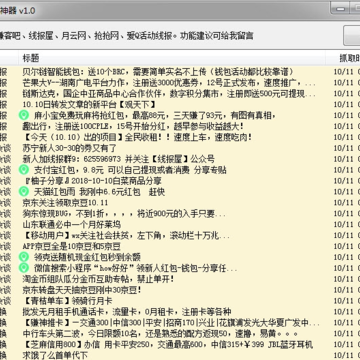This screenshot has width=360, height=360.
Task: Select 京东转盘天天抽京豆刚中30京豆
Action: click(x=180, y=290)
